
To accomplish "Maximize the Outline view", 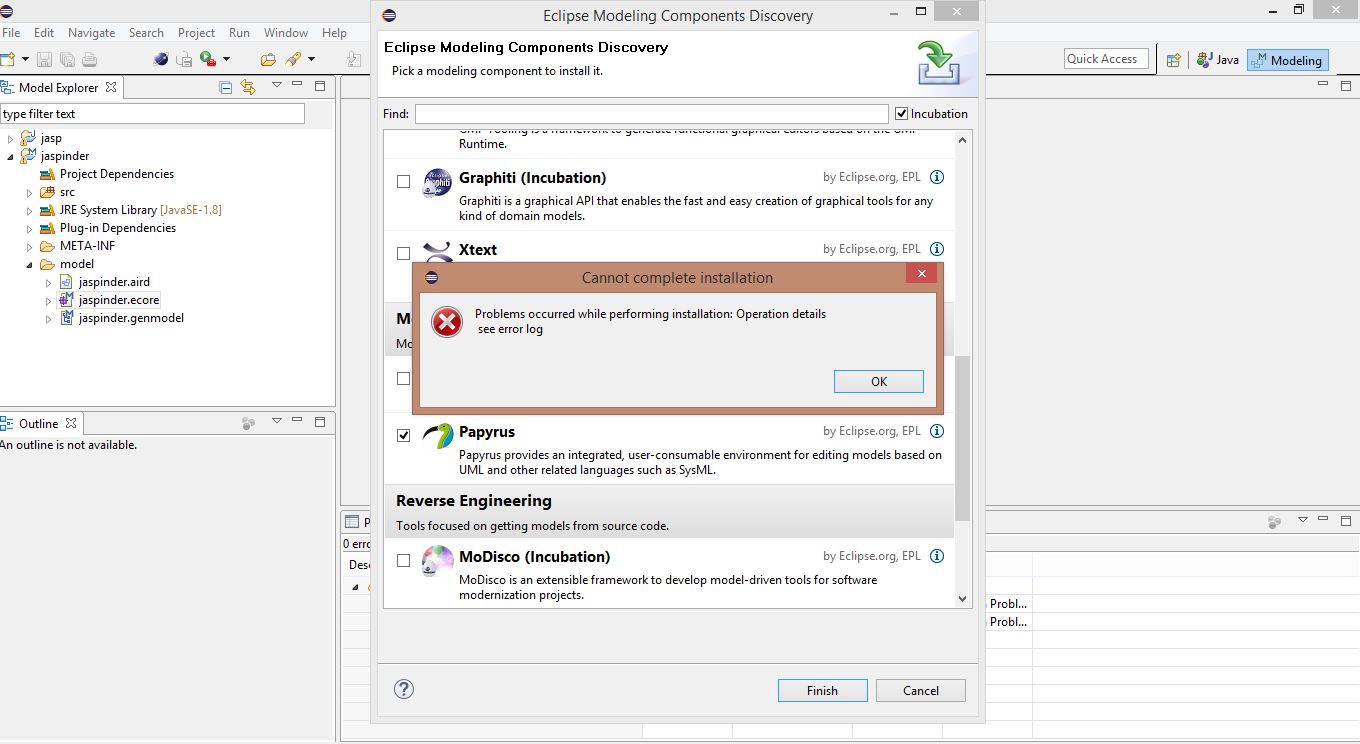I will pos(320,422).
